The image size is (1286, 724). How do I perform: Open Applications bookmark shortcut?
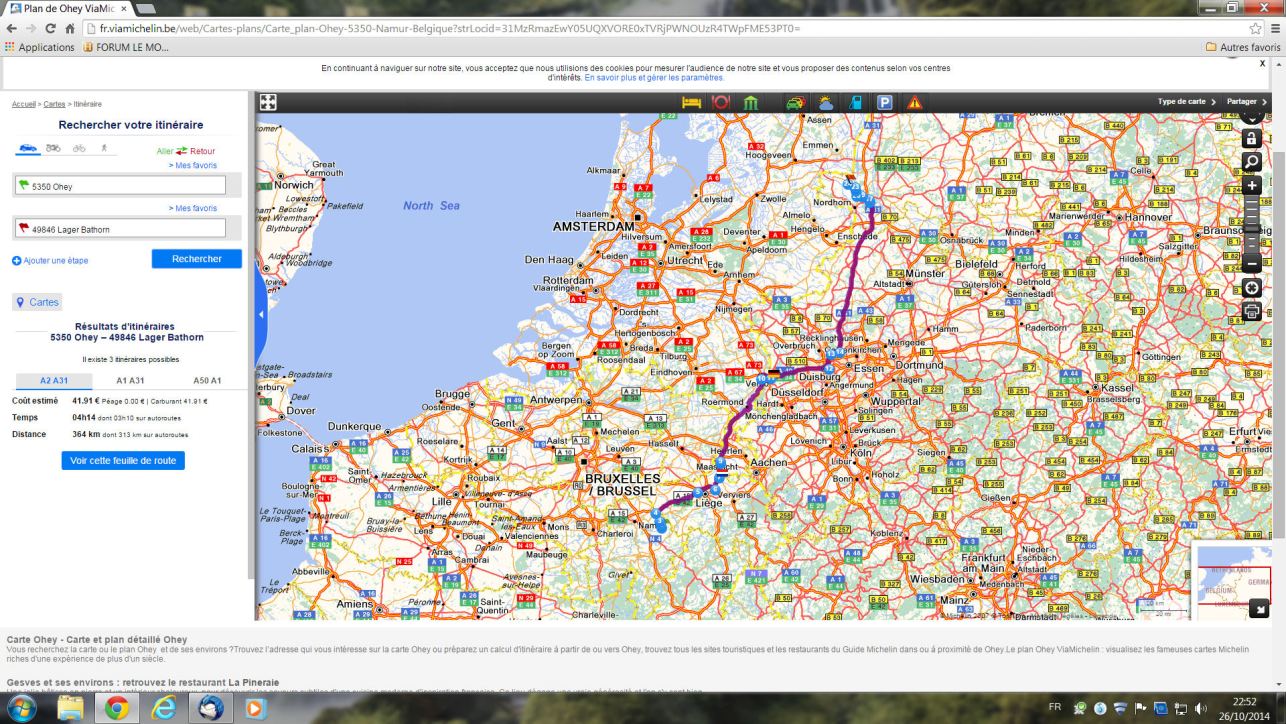pyautogui.click(x=40, y=47)
